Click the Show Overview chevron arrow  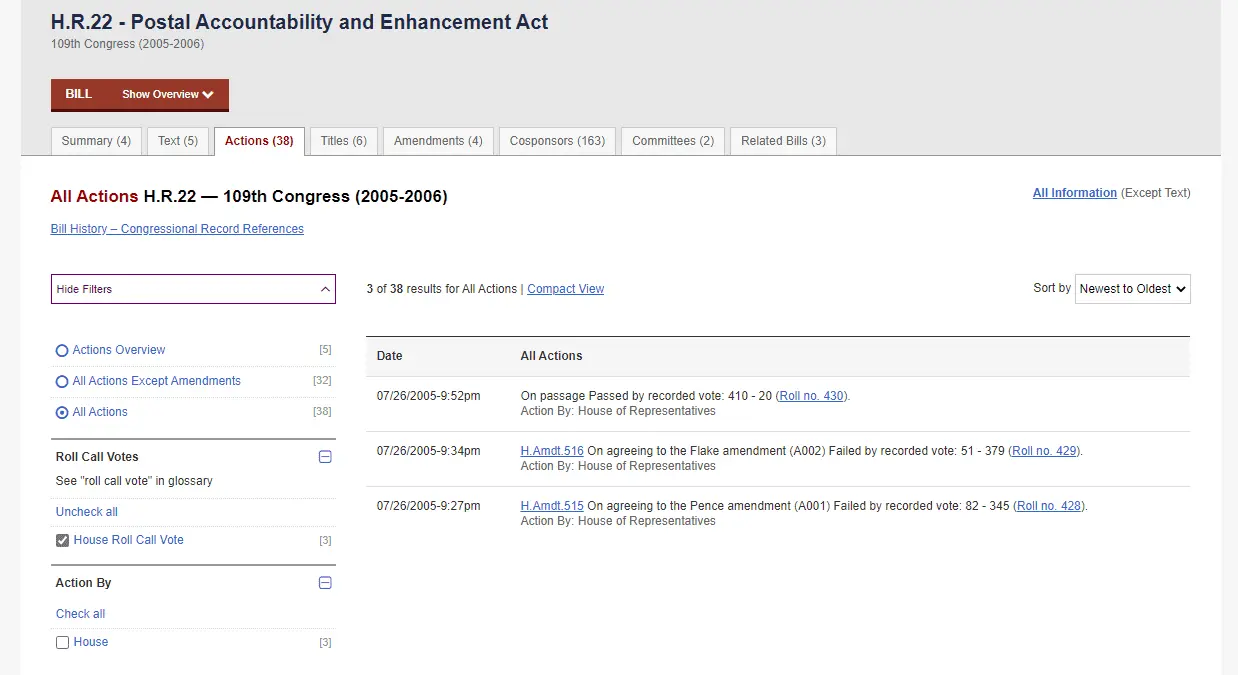pyautogui.click(x=208, y=95)
